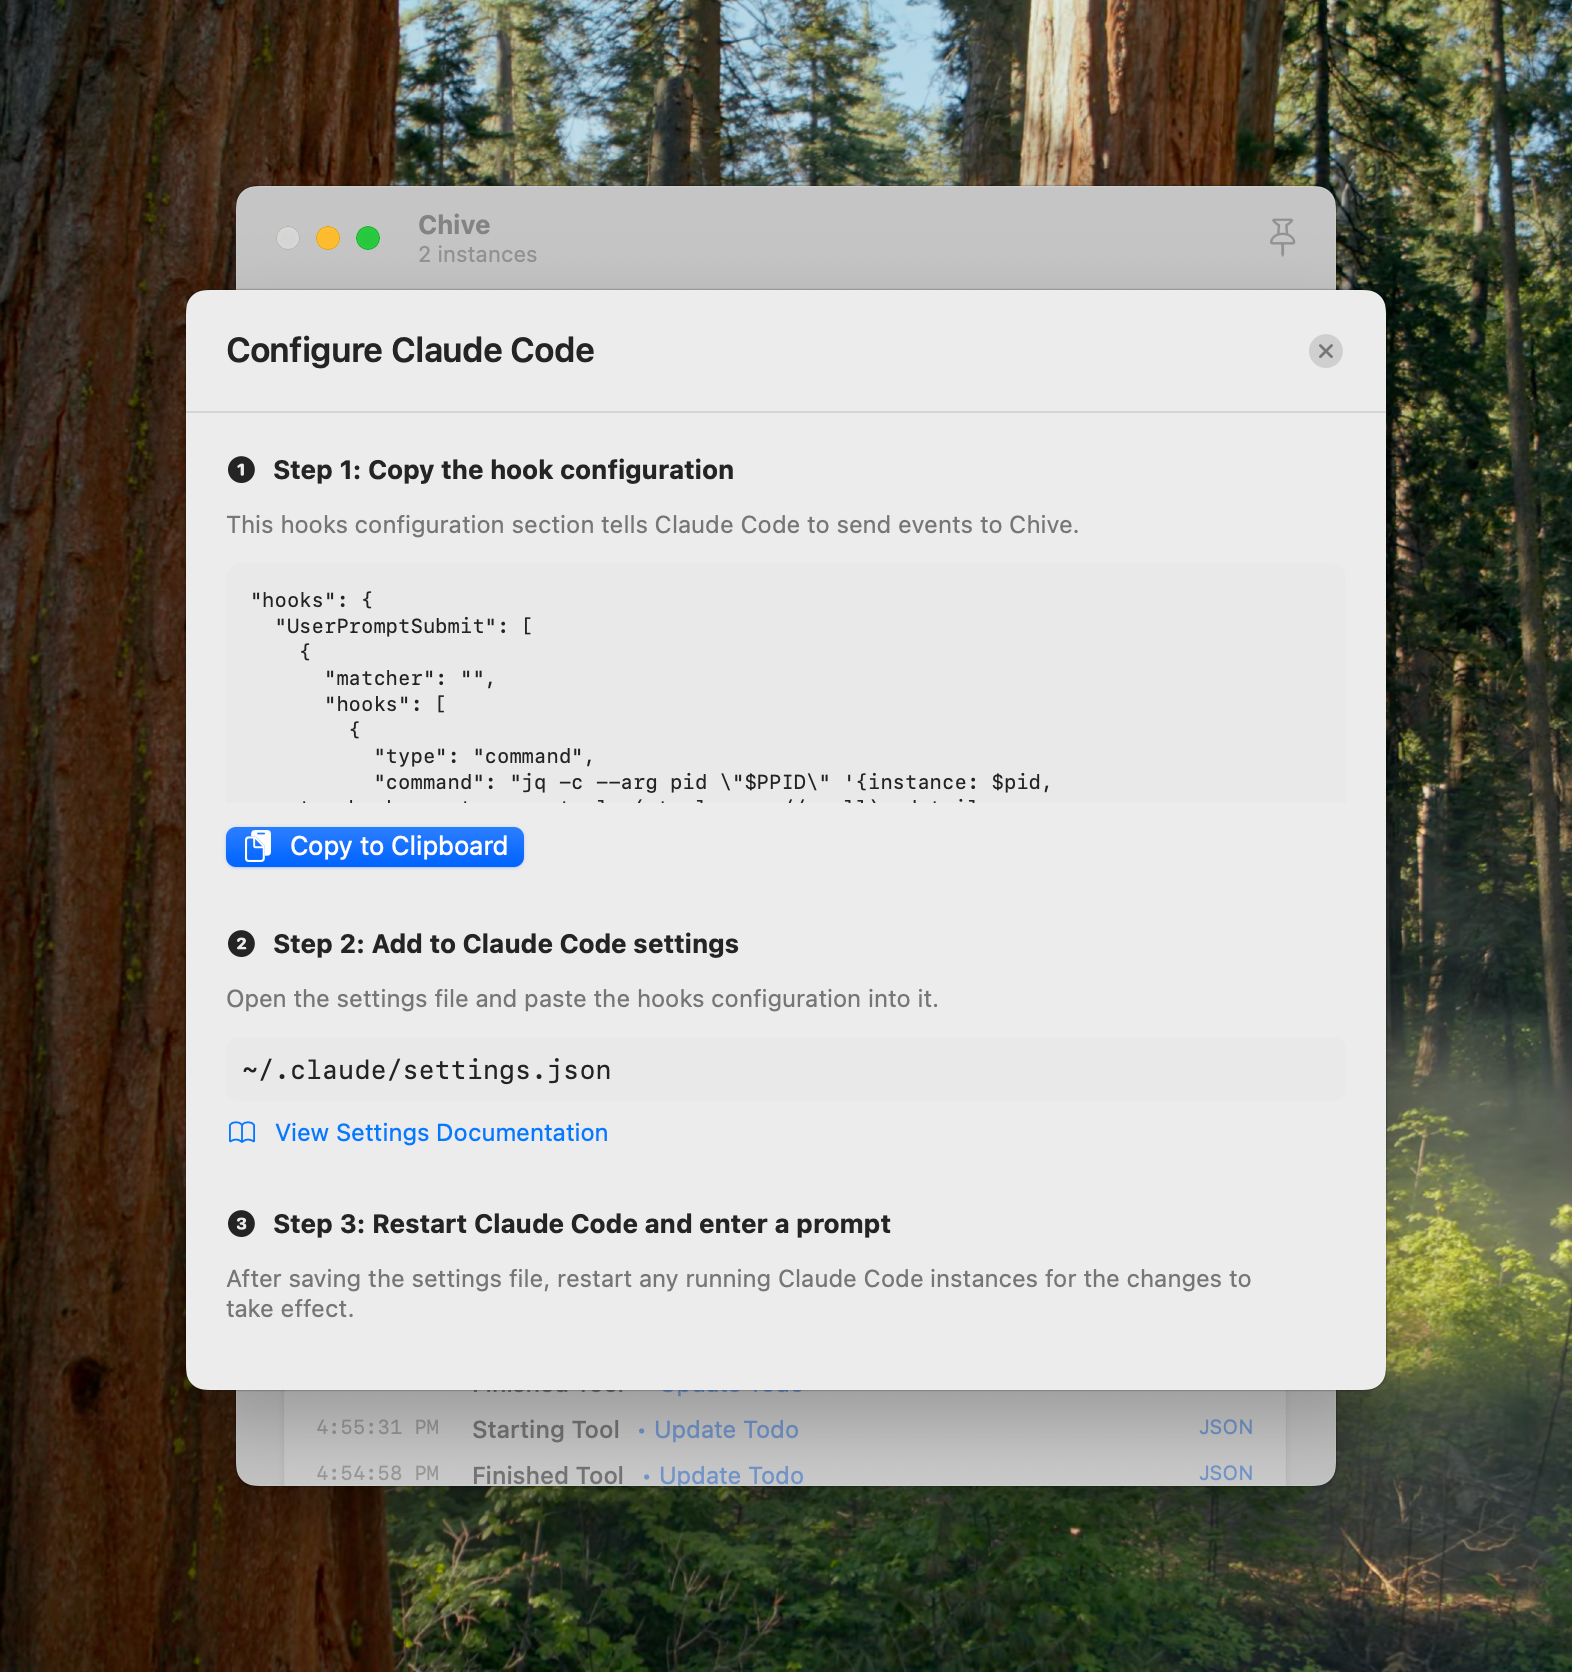Click the green zoom button of Chive window

(368, 238)
